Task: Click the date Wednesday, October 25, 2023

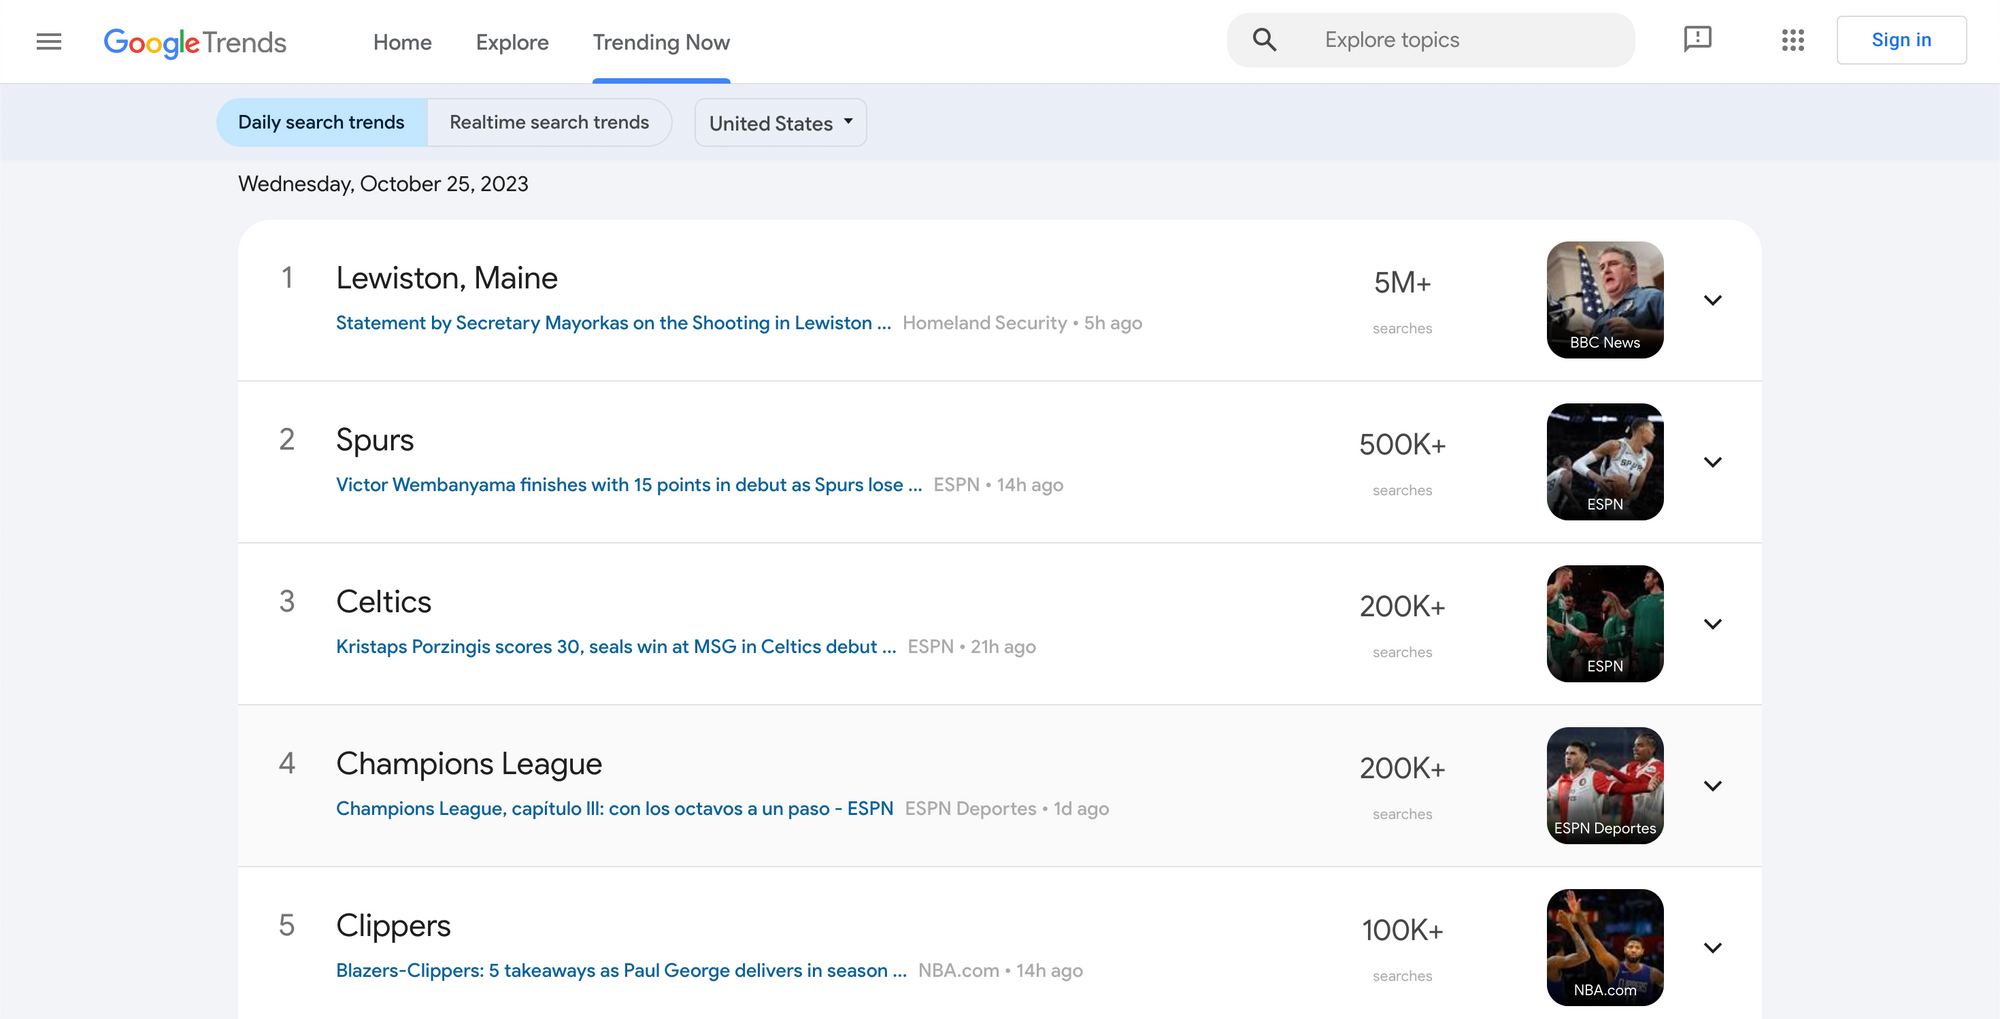Action: coord(383,184)
